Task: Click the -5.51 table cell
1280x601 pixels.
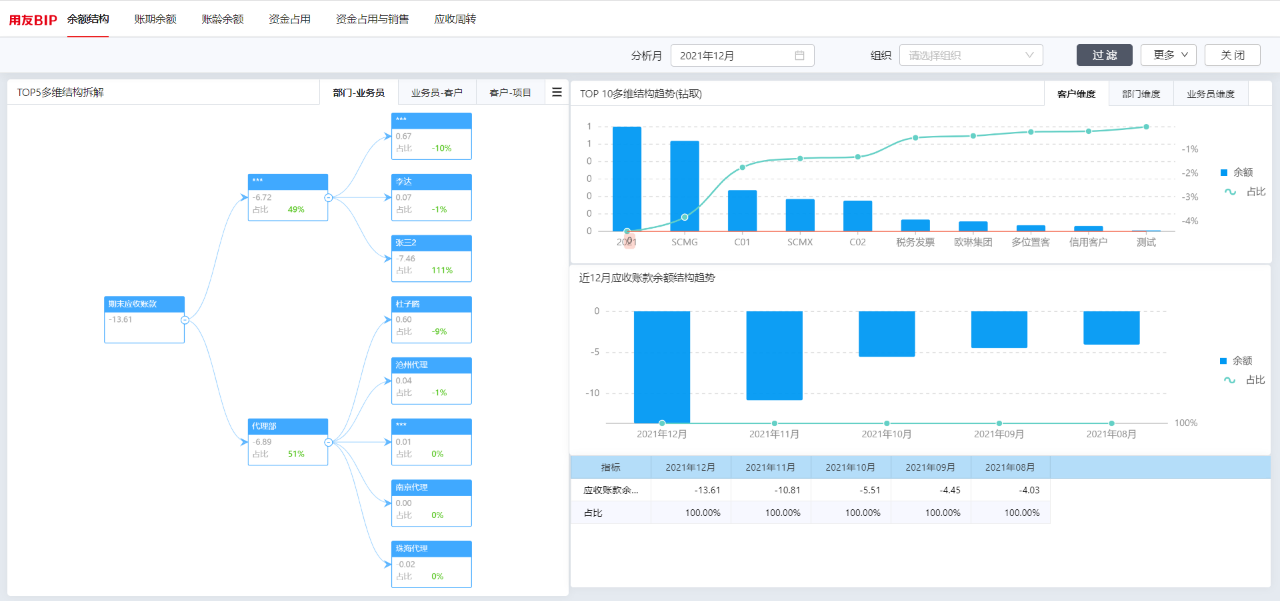Action: tap(851, 490)
